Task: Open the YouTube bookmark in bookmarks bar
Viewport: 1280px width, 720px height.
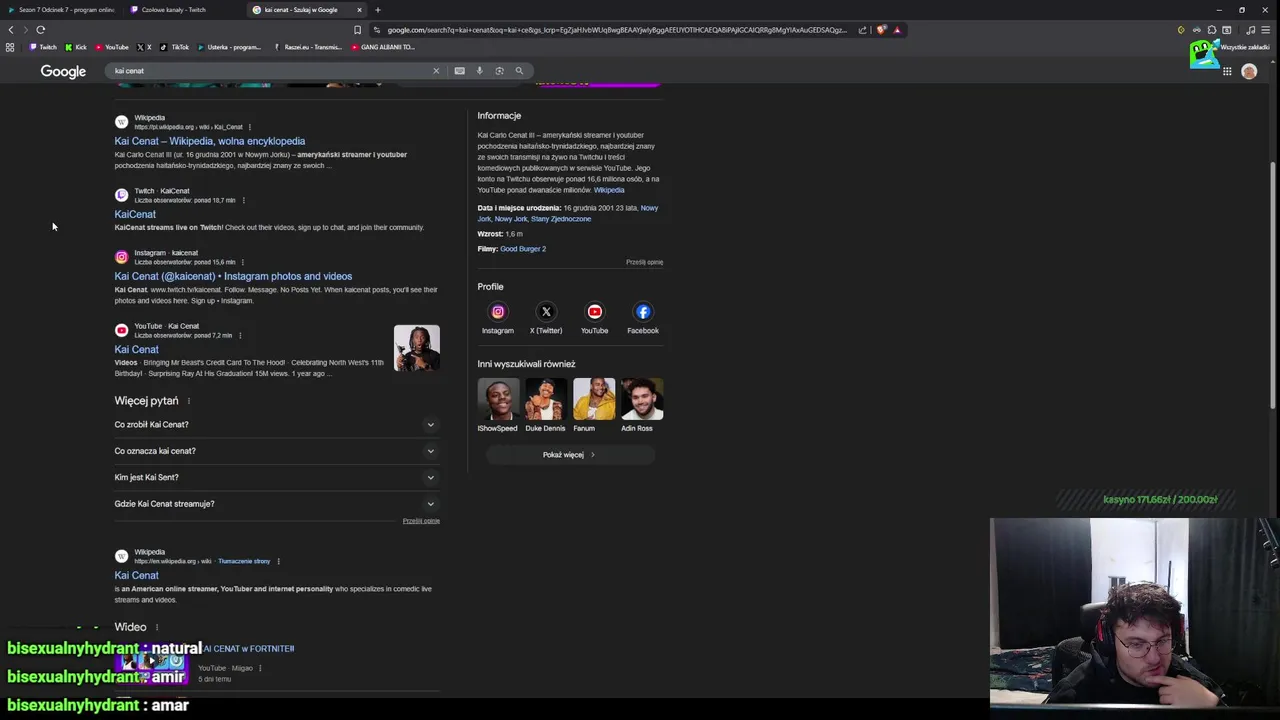Action: pos(112,47)
